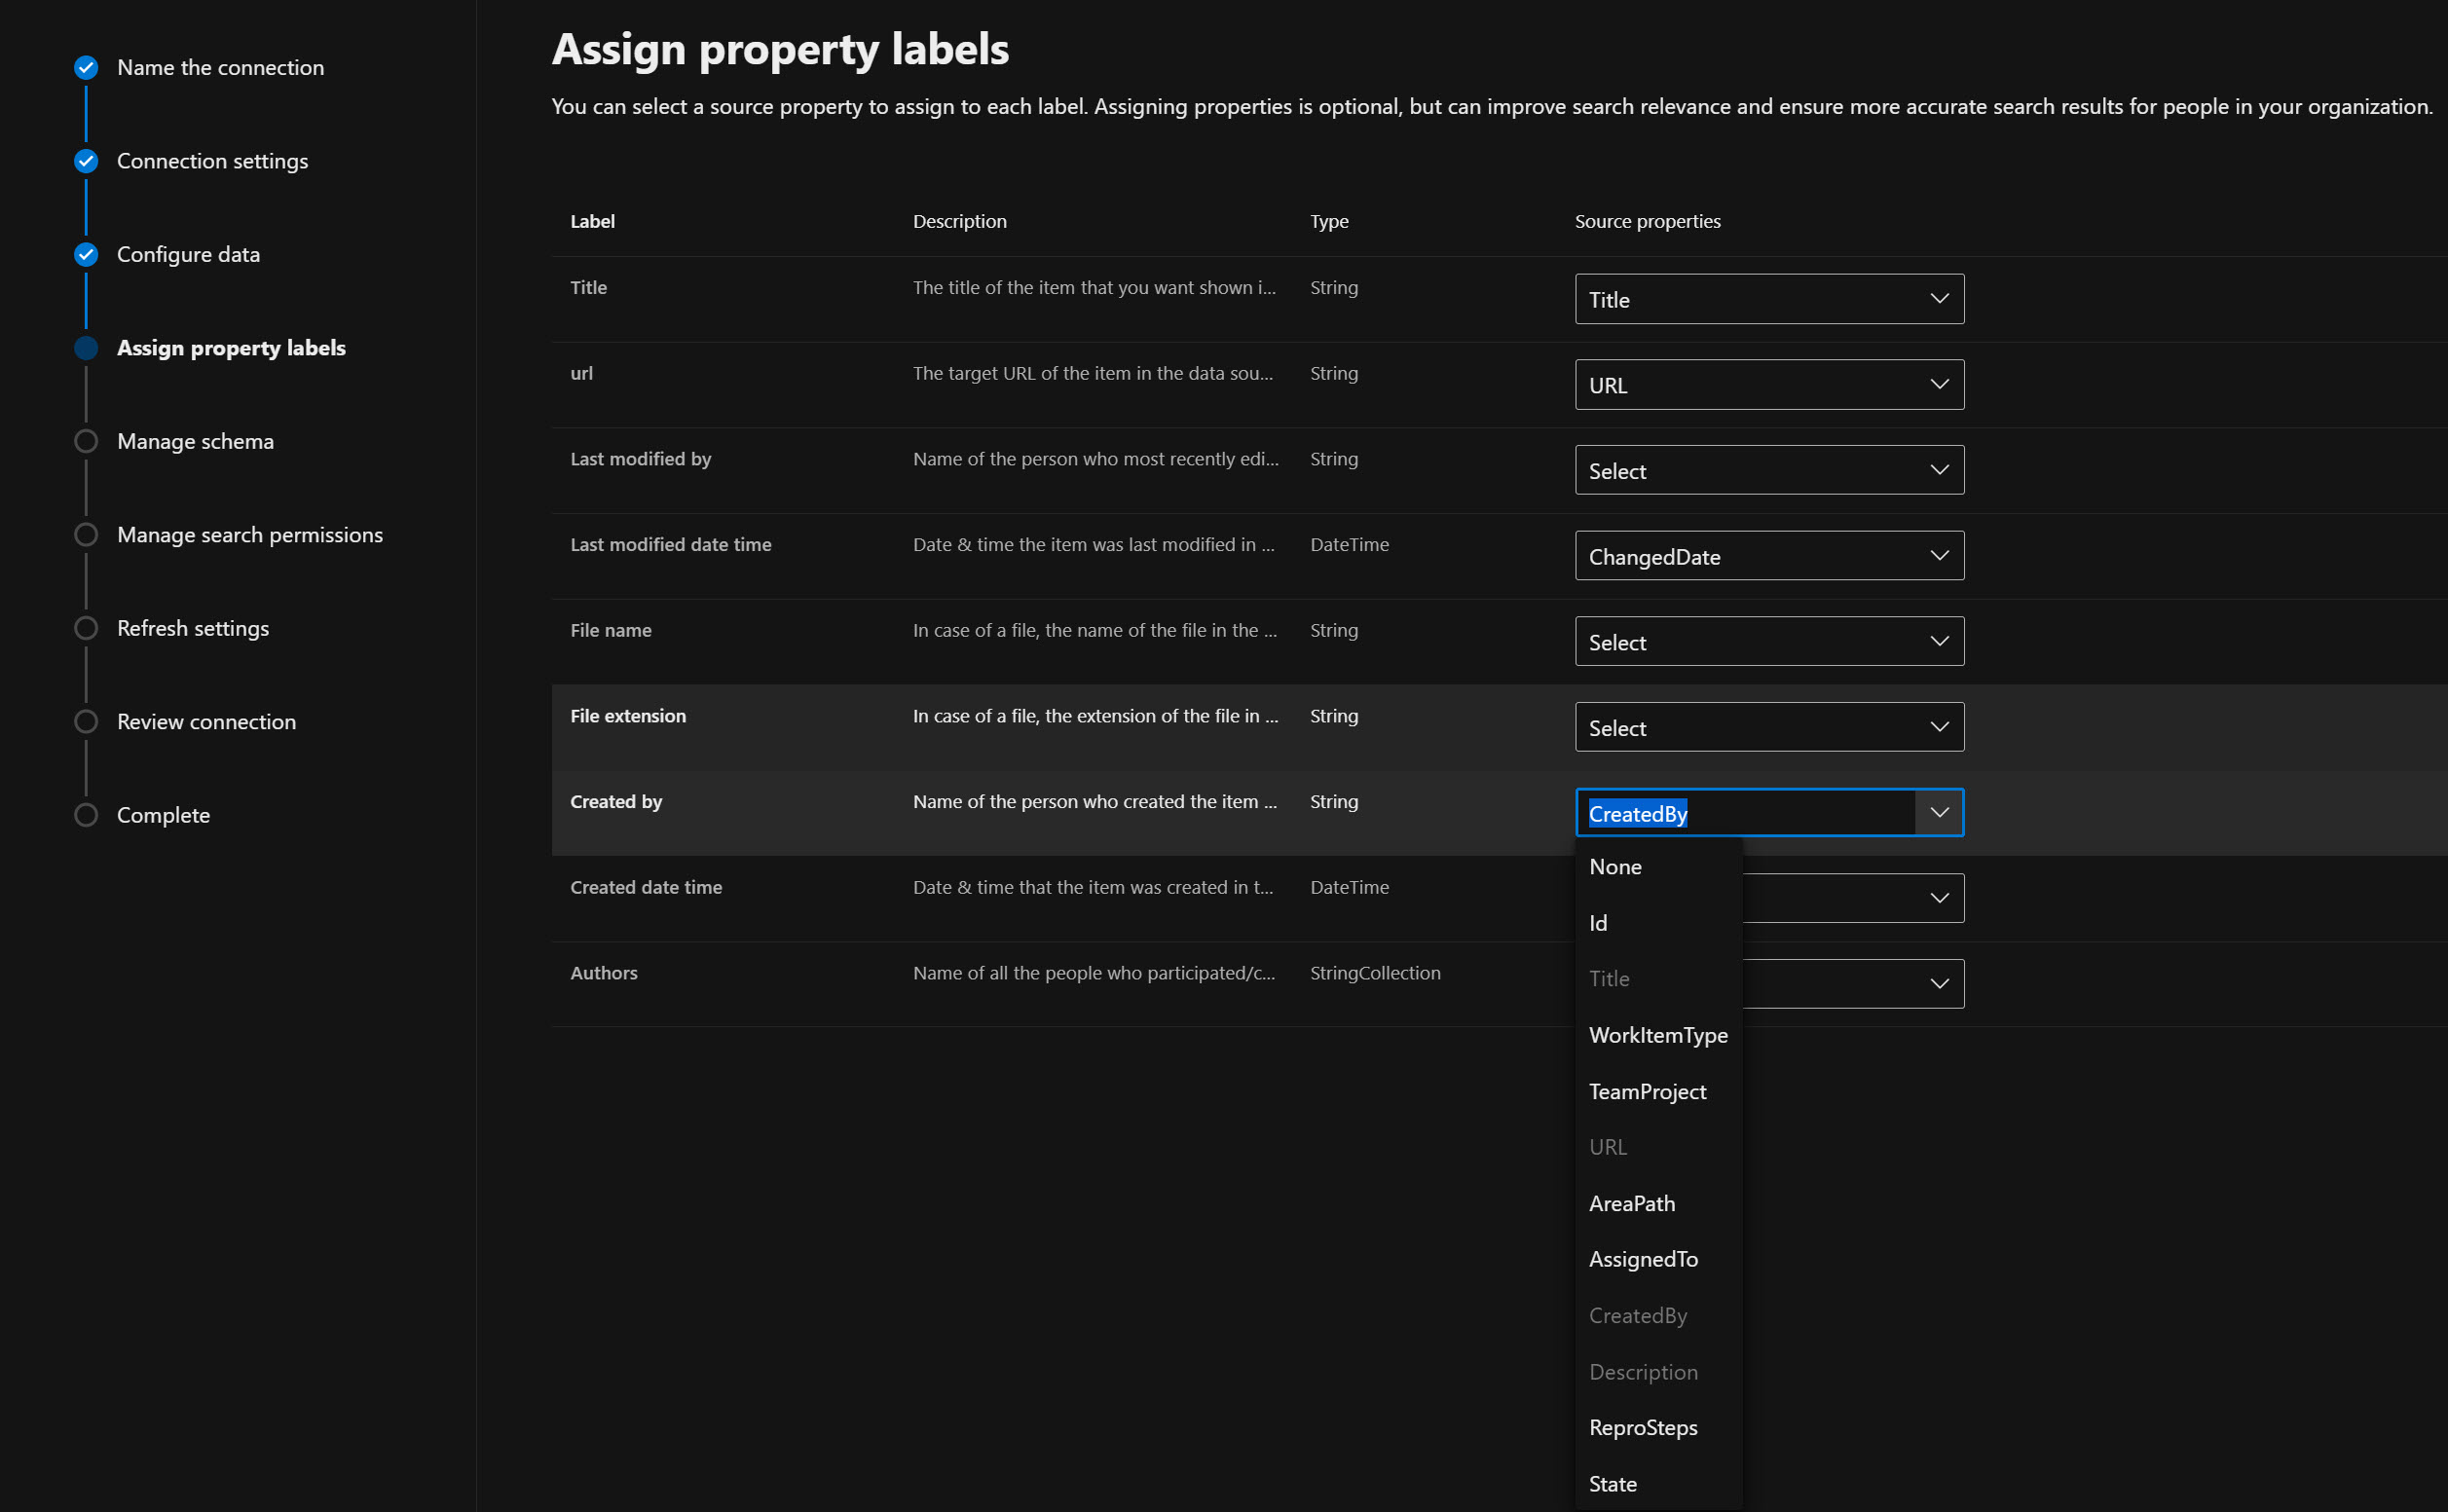Collapse the CreatedBy combo box chevron

1939,813
